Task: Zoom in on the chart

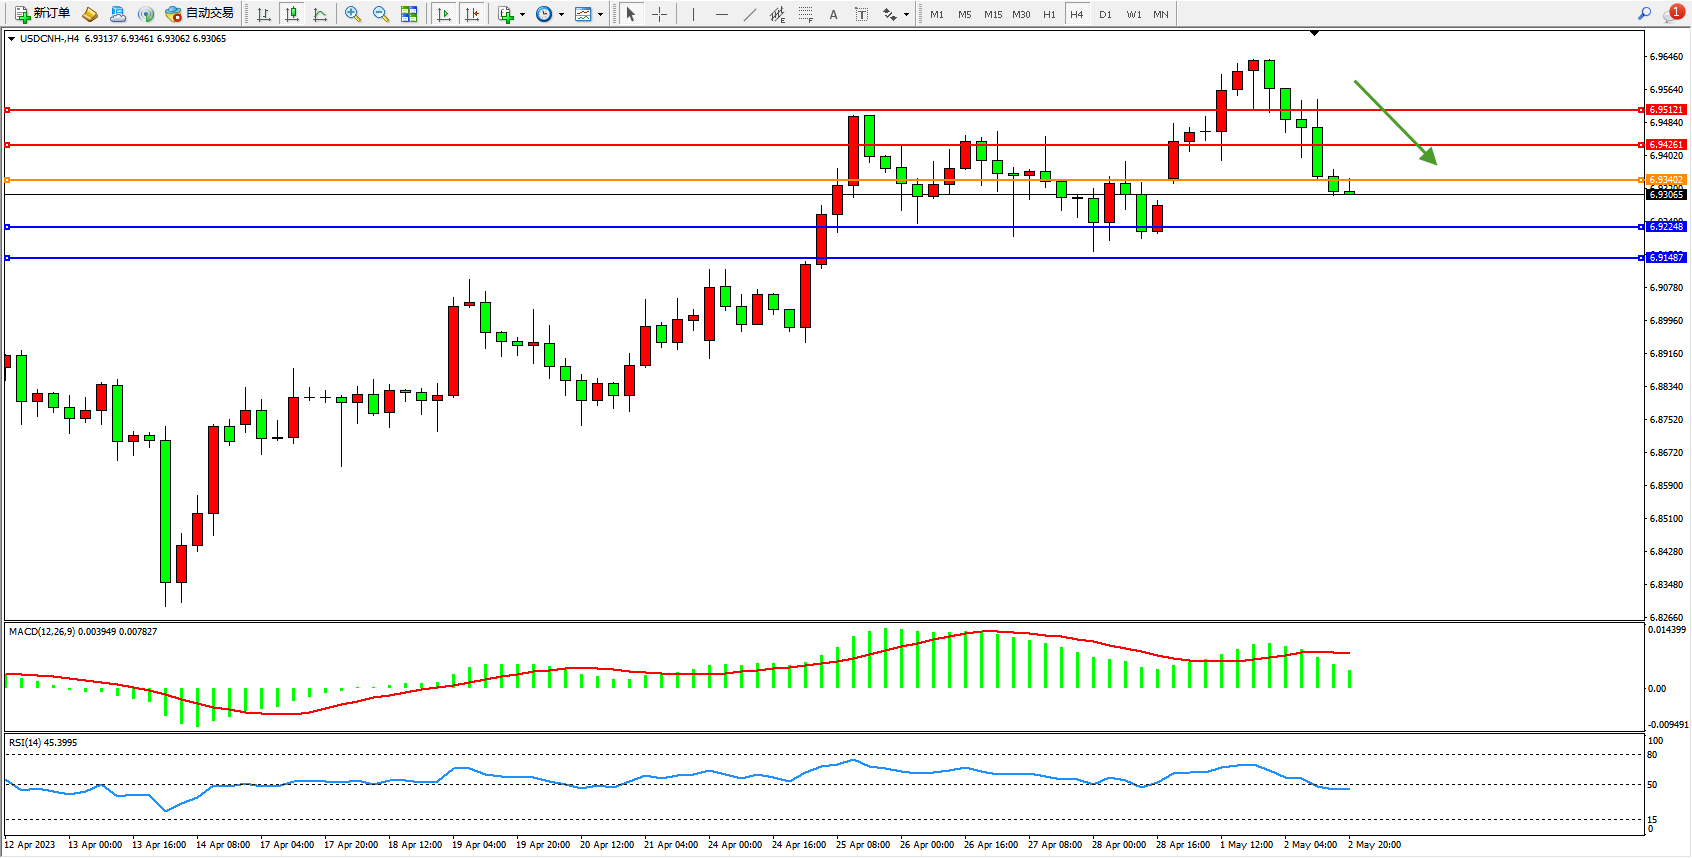Action: 353,14
